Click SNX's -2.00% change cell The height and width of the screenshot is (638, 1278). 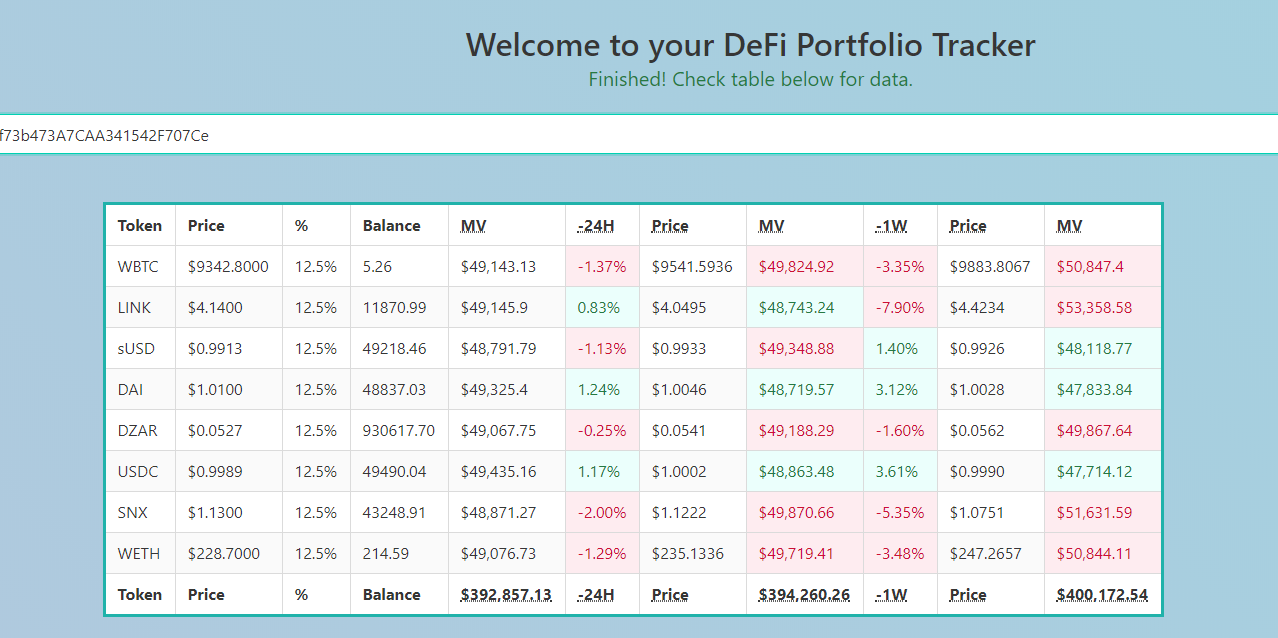[602, 512]
